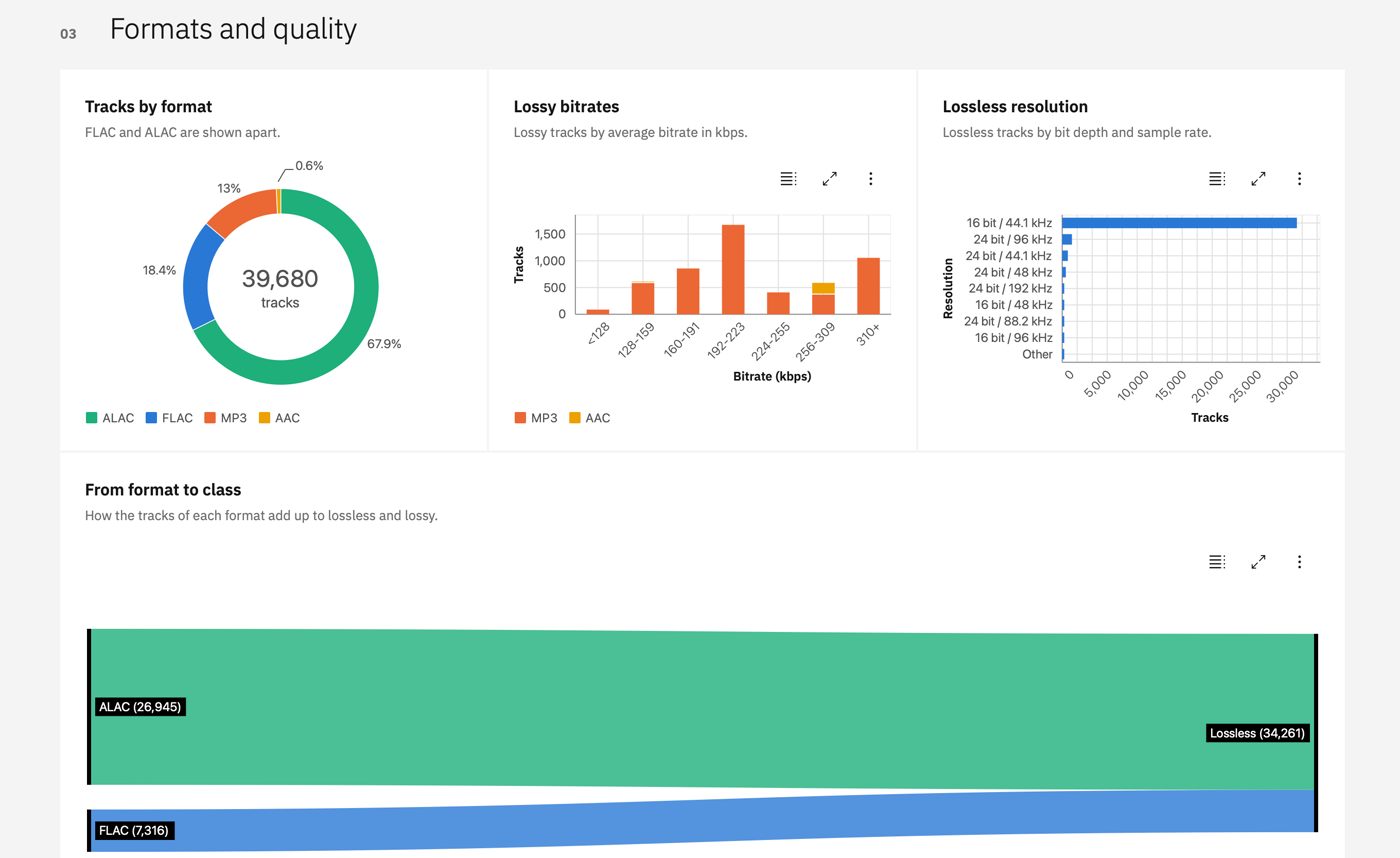This screenshot has height=858, width=1400.
Task: Select the 128-159 bitrate bar
Action: tap(643, 298)
